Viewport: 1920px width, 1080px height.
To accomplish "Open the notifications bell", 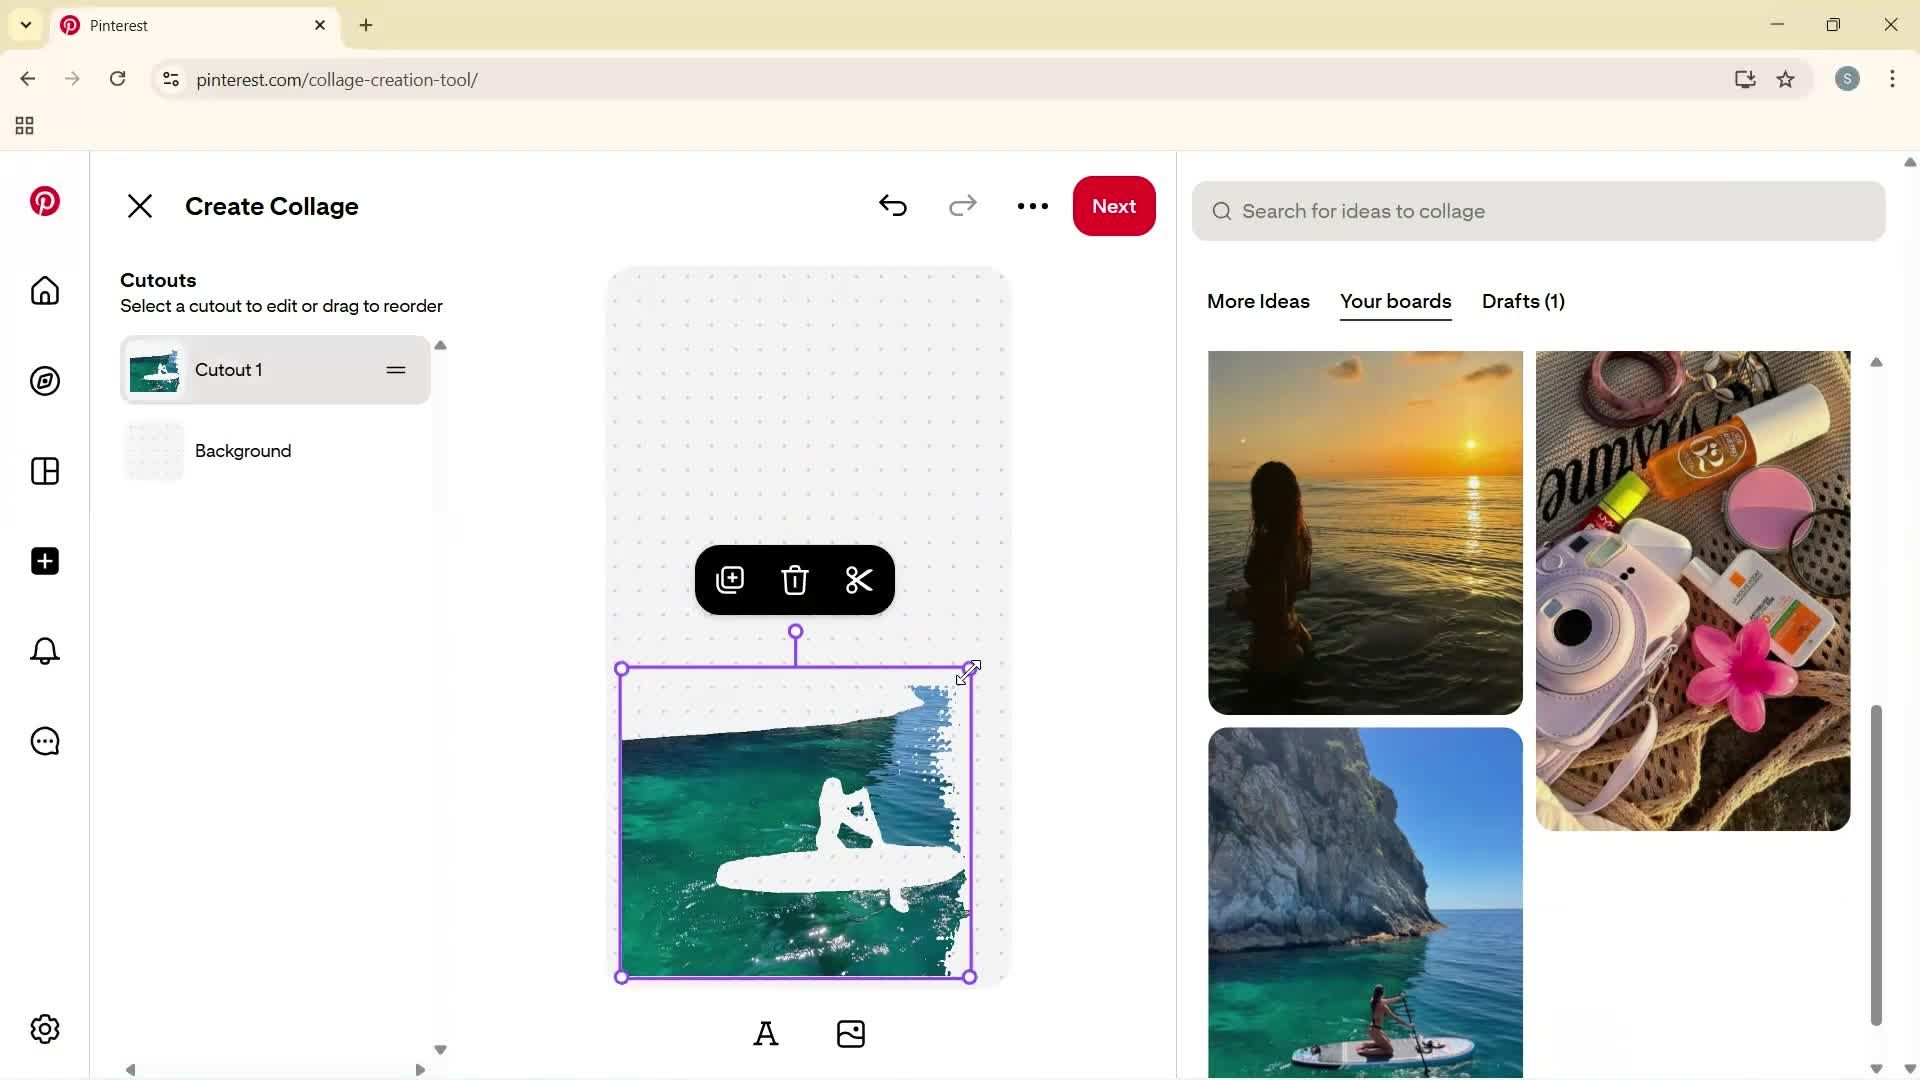I will point(44,651).
